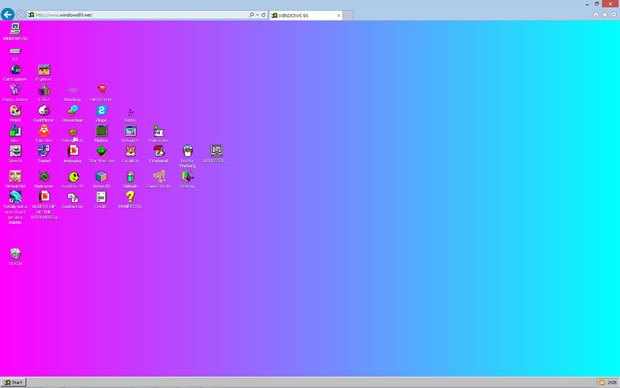Close the WINDOWS 93 tab

point(338,15)
